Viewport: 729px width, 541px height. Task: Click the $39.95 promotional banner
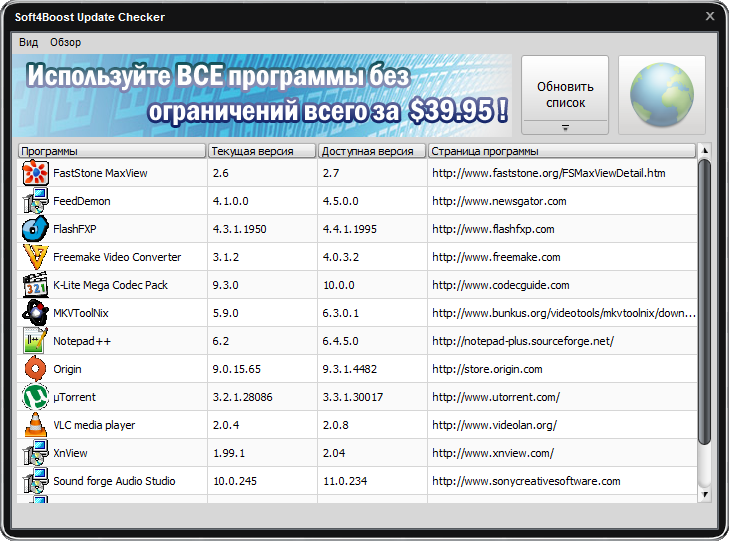coord(262,95)
